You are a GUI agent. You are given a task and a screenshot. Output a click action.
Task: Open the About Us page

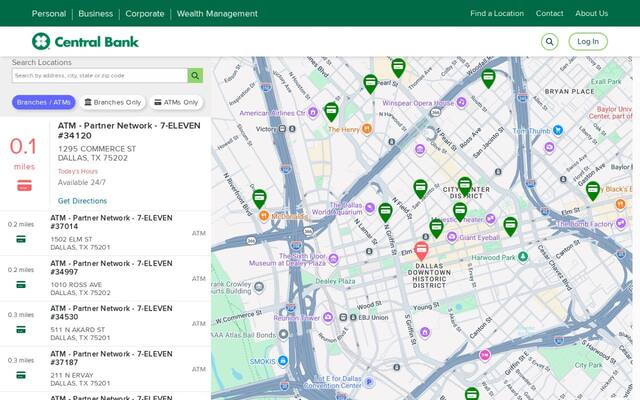(591, 13)
